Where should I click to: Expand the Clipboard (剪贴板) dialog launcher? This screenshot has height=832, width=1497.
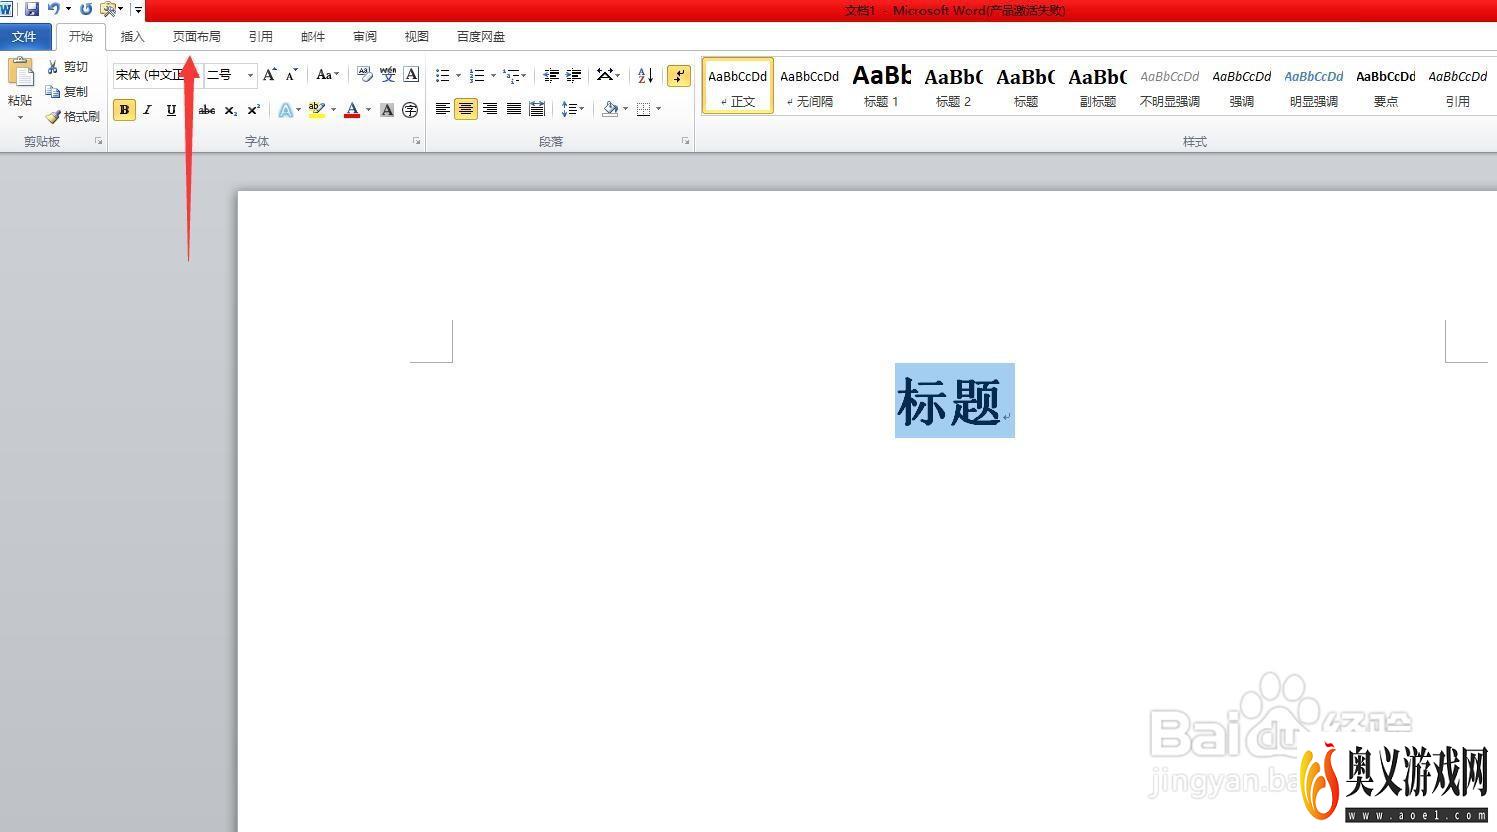pos(98,142)
